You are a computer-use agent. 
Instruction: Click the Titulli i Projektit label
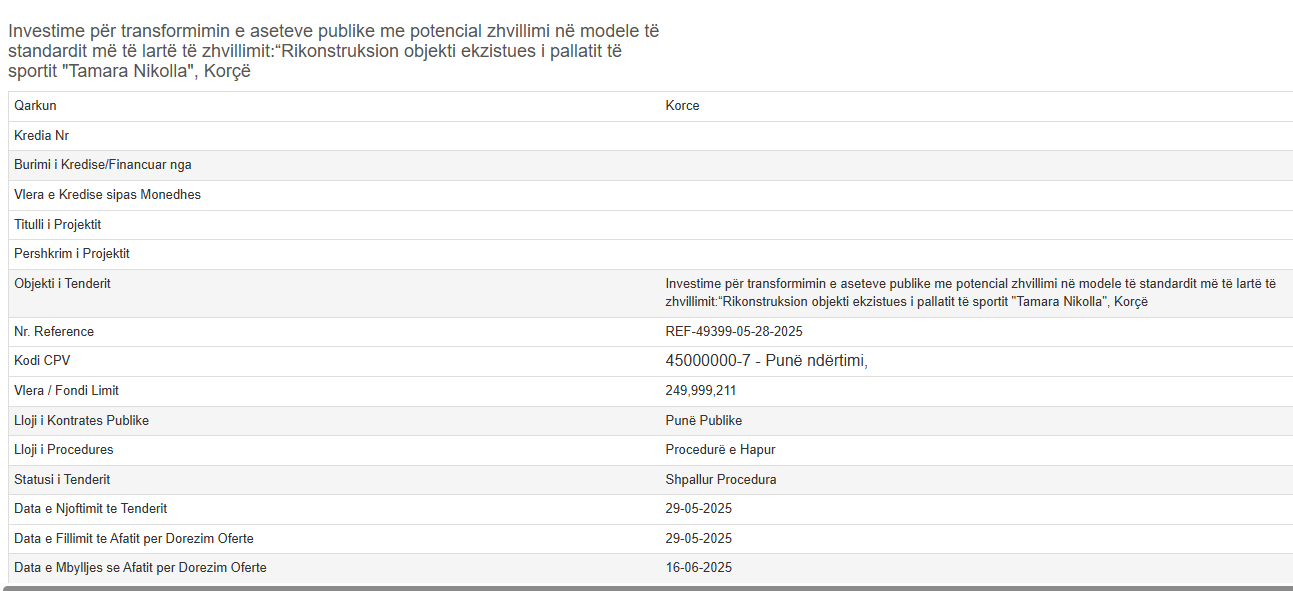click(x=57, y=225)
